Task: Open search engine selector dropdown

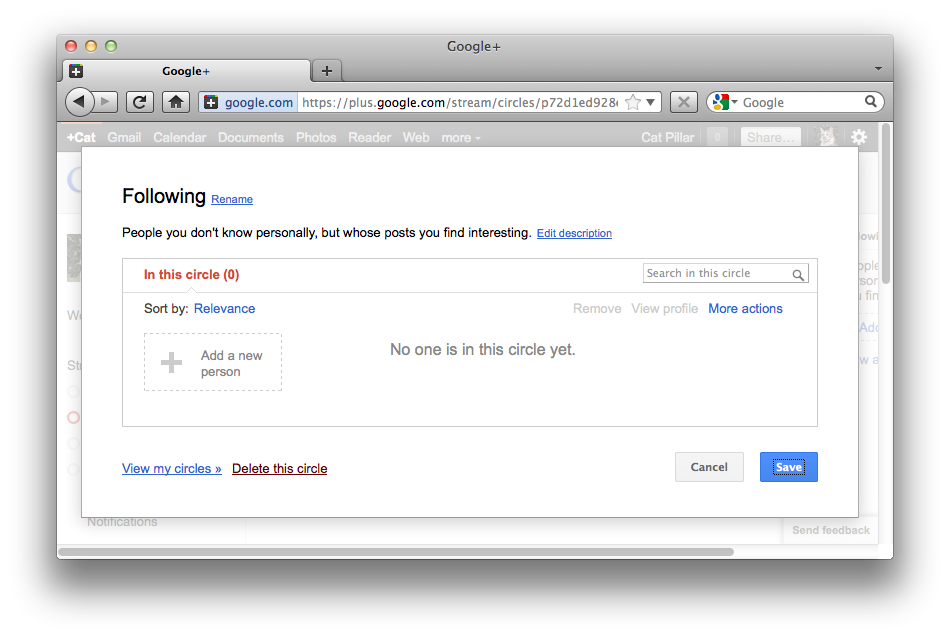Action: pos(725,102)
